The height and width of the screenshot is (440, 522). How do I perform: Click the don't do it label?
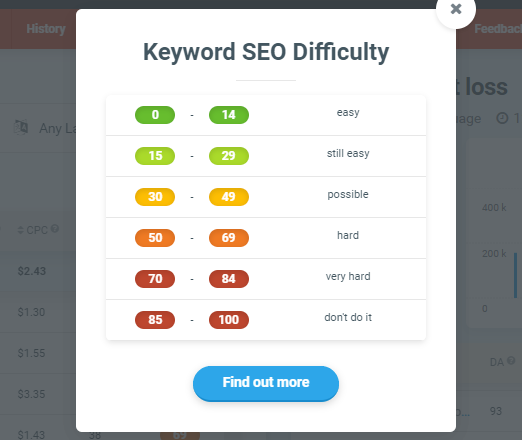tap(348, 317)
